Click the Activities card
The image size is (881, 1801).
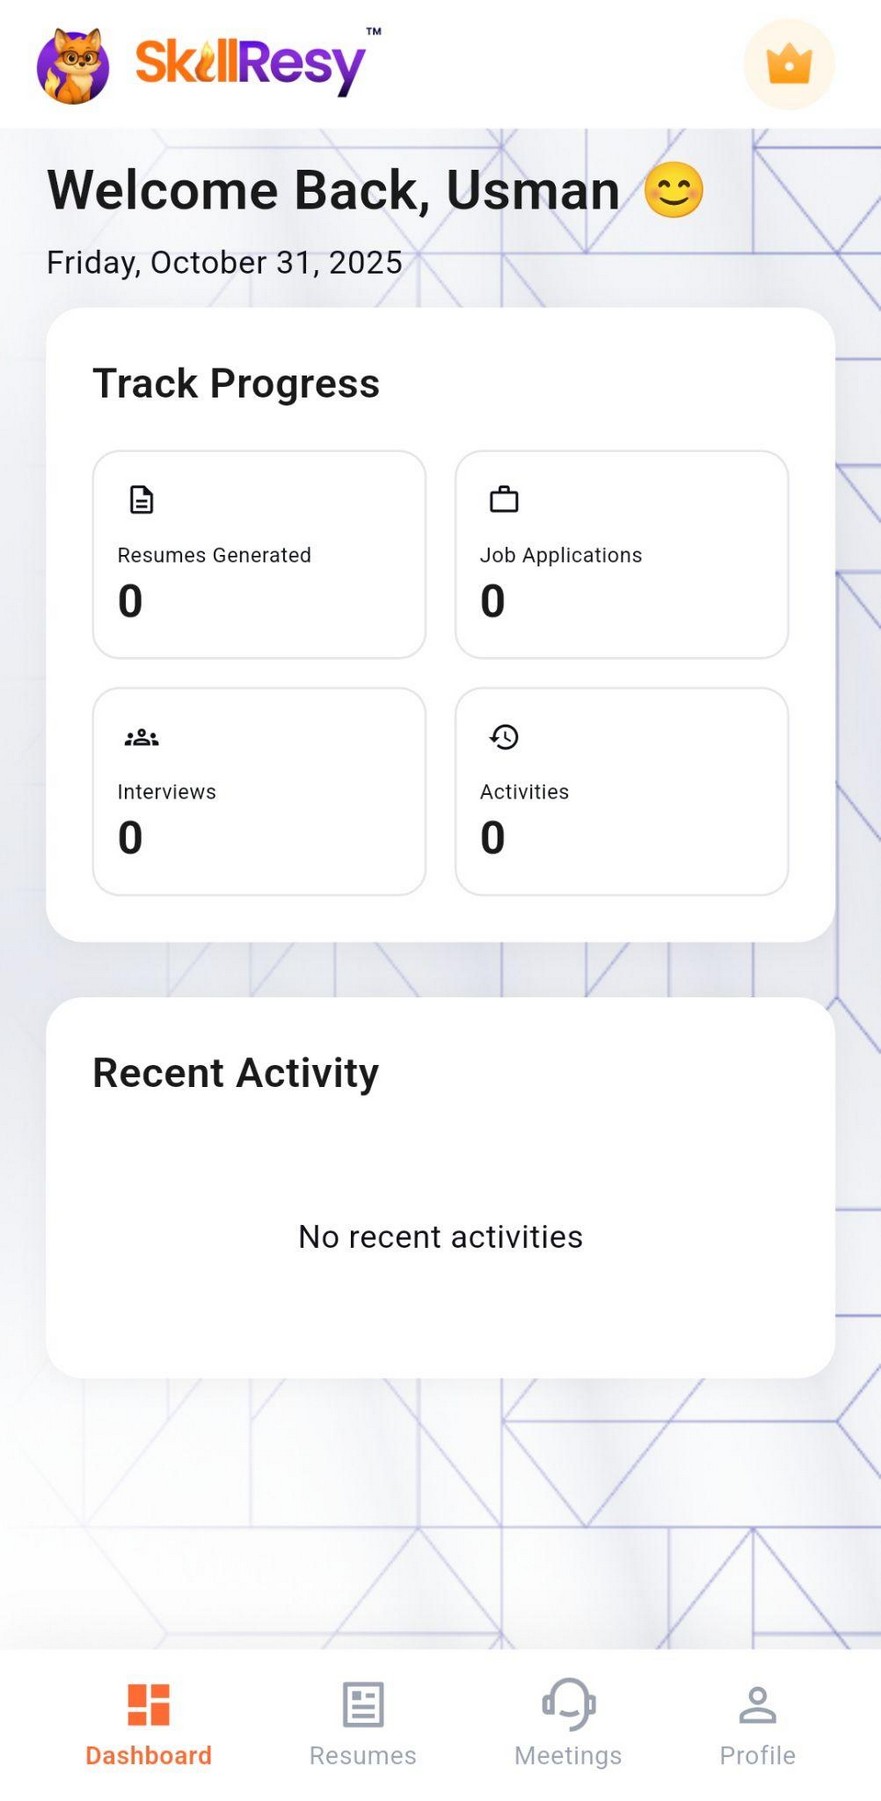pos(621,790)
